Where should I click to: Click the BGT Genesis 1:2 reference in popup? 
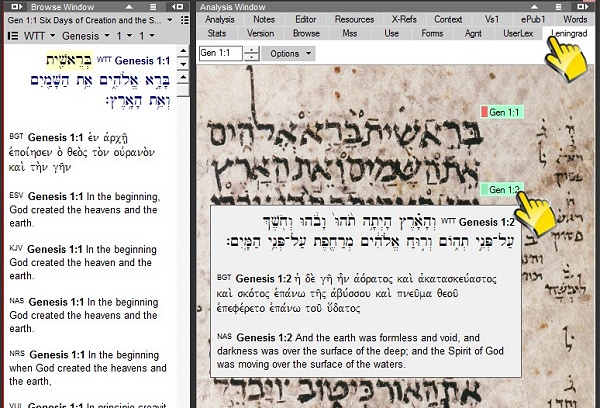[x=263, y=279]
